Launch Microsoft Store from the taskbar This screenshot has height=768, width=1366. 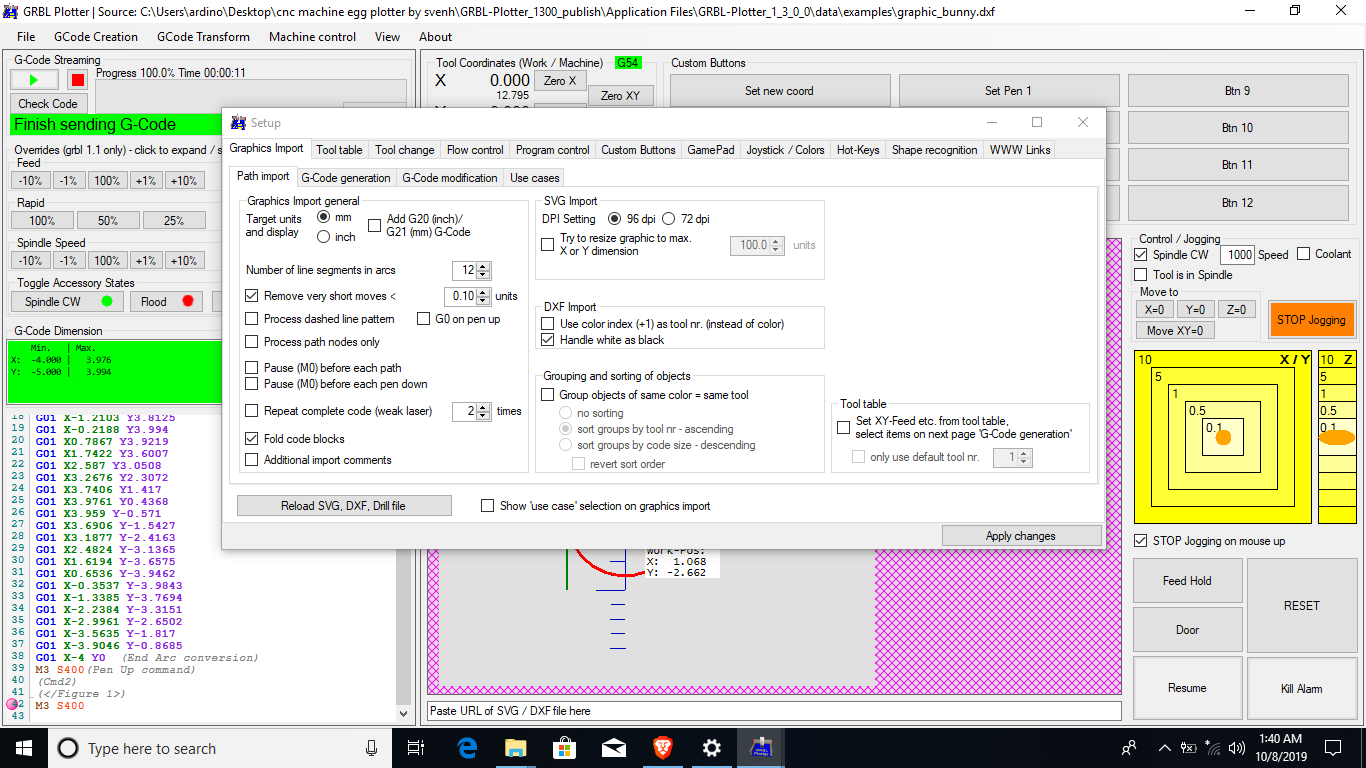click(x=565, y=748)
